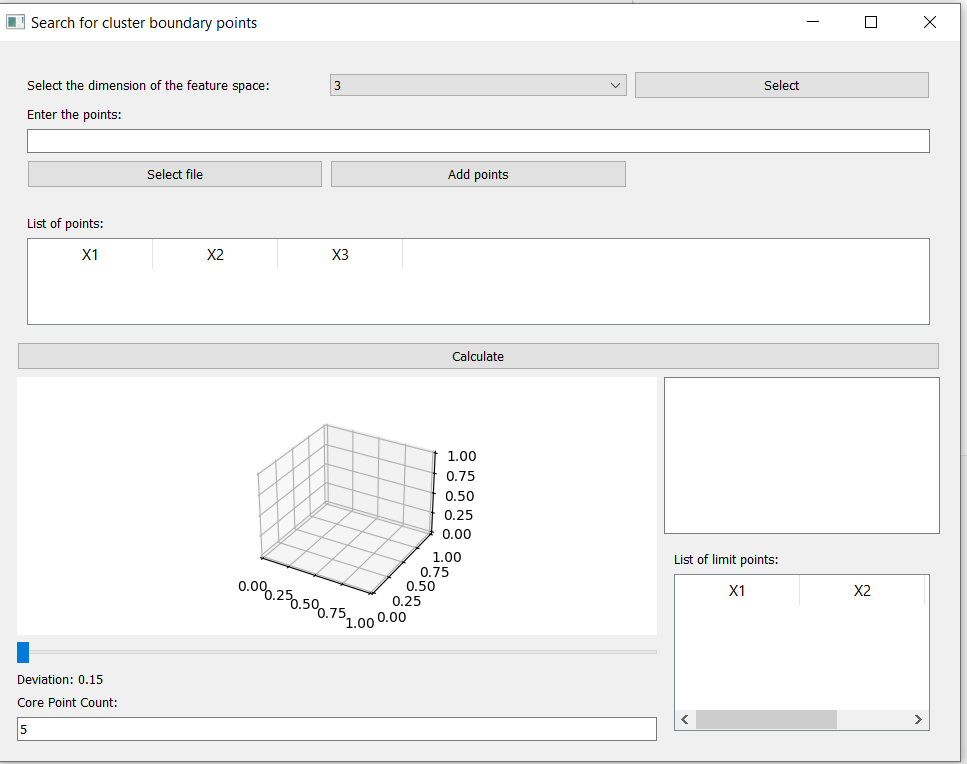Click the Deviation slider handle
This screenshot has height=764, width=967.
(23, 652)
